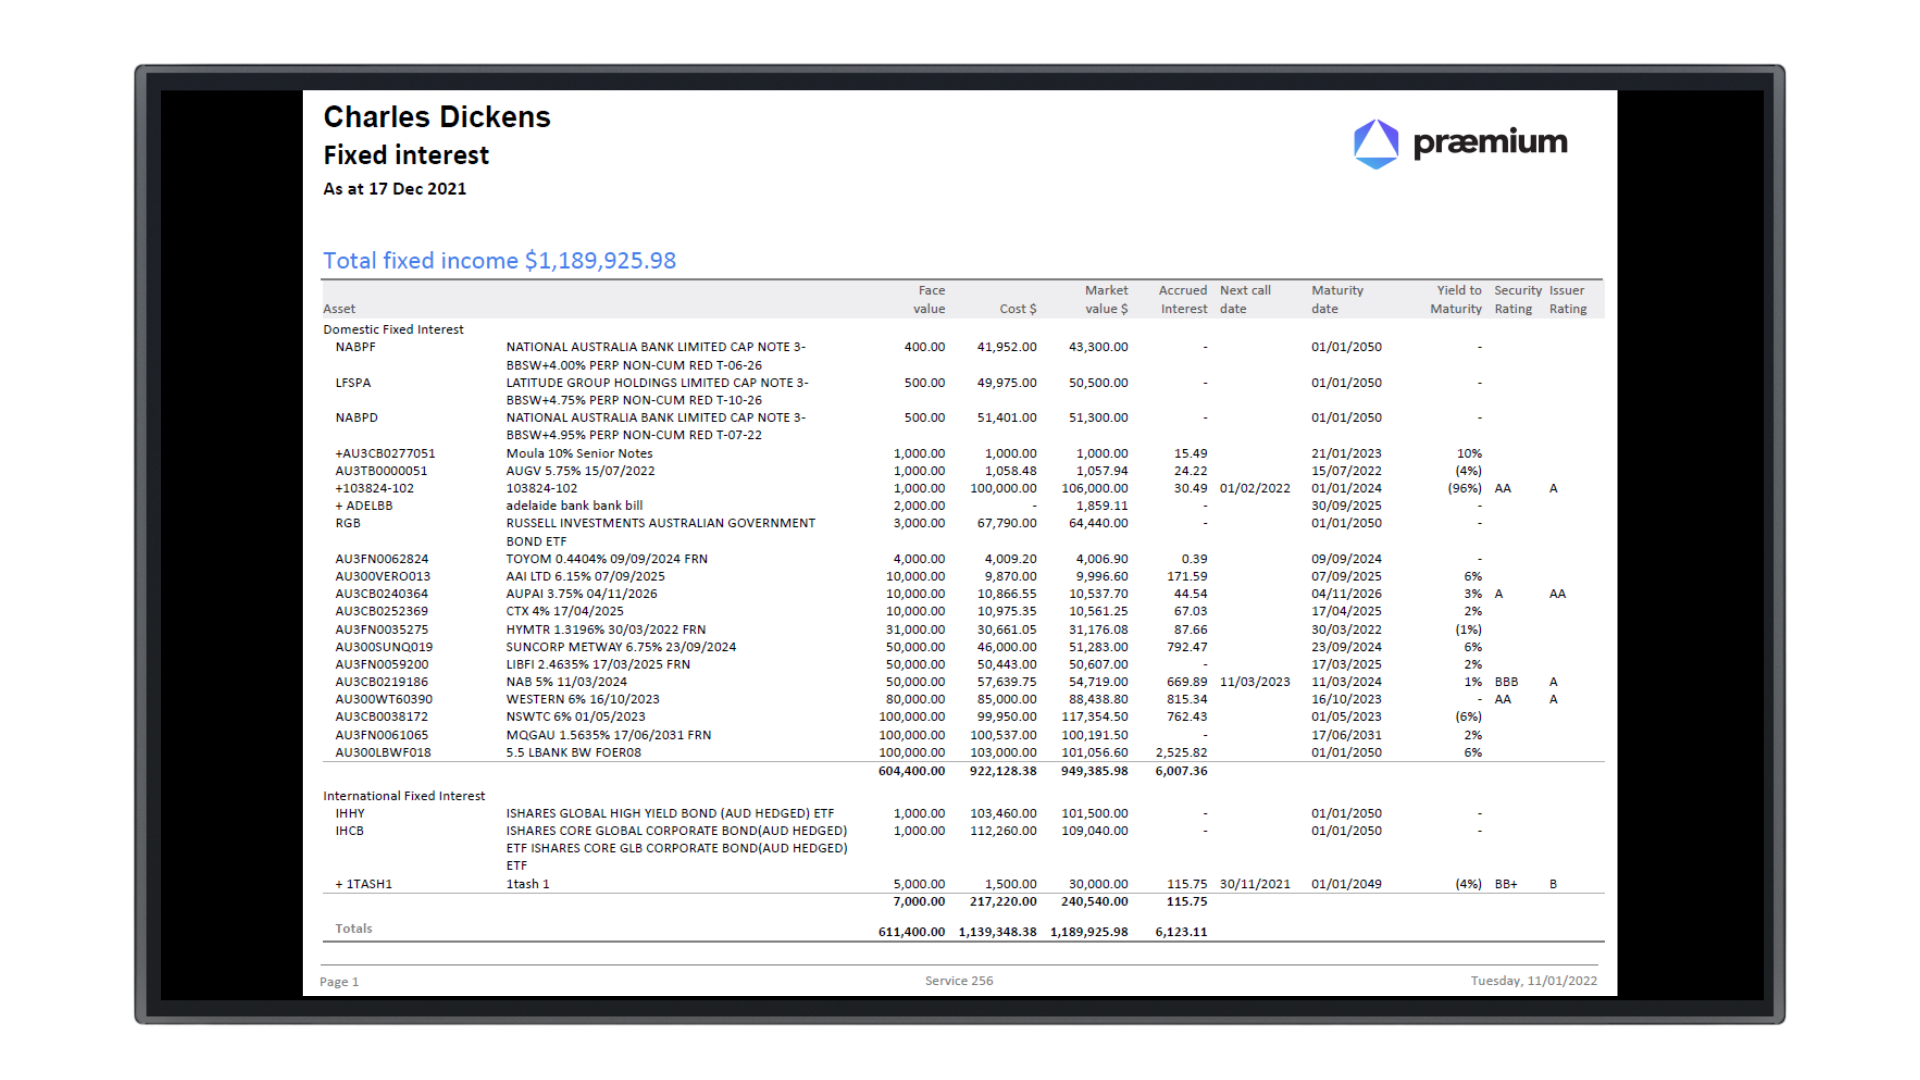Click the 'BB+' security rating
Viewport: 1920px width, 1080px height.
(x=1506, y=884)
